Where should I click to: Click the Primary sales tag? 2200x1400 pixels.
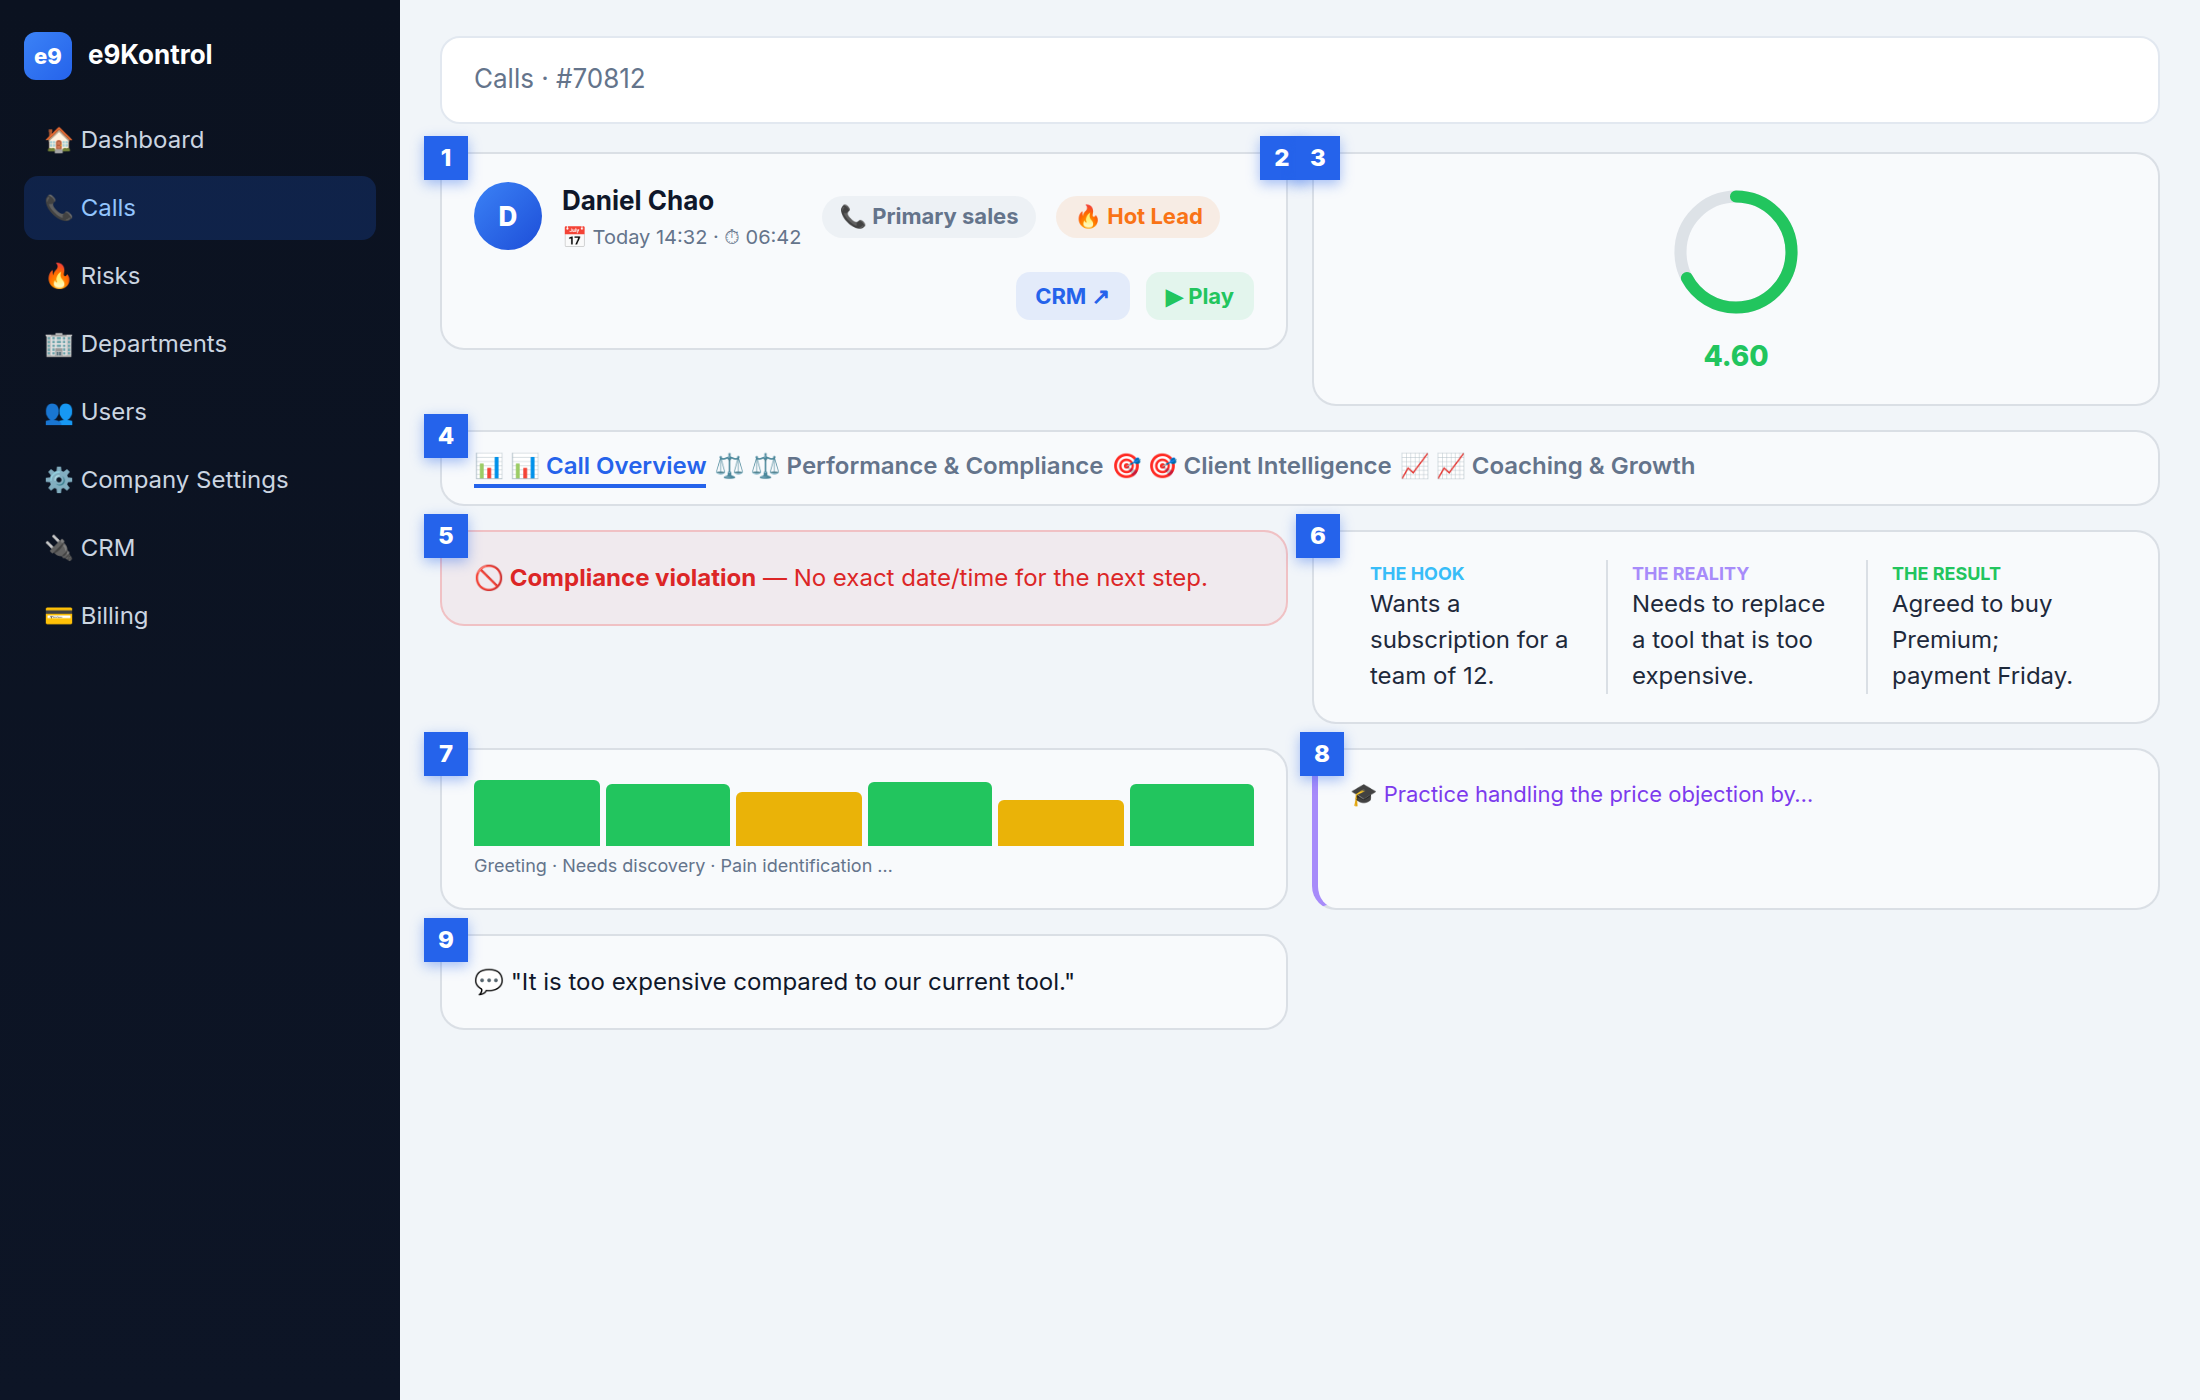929,217
